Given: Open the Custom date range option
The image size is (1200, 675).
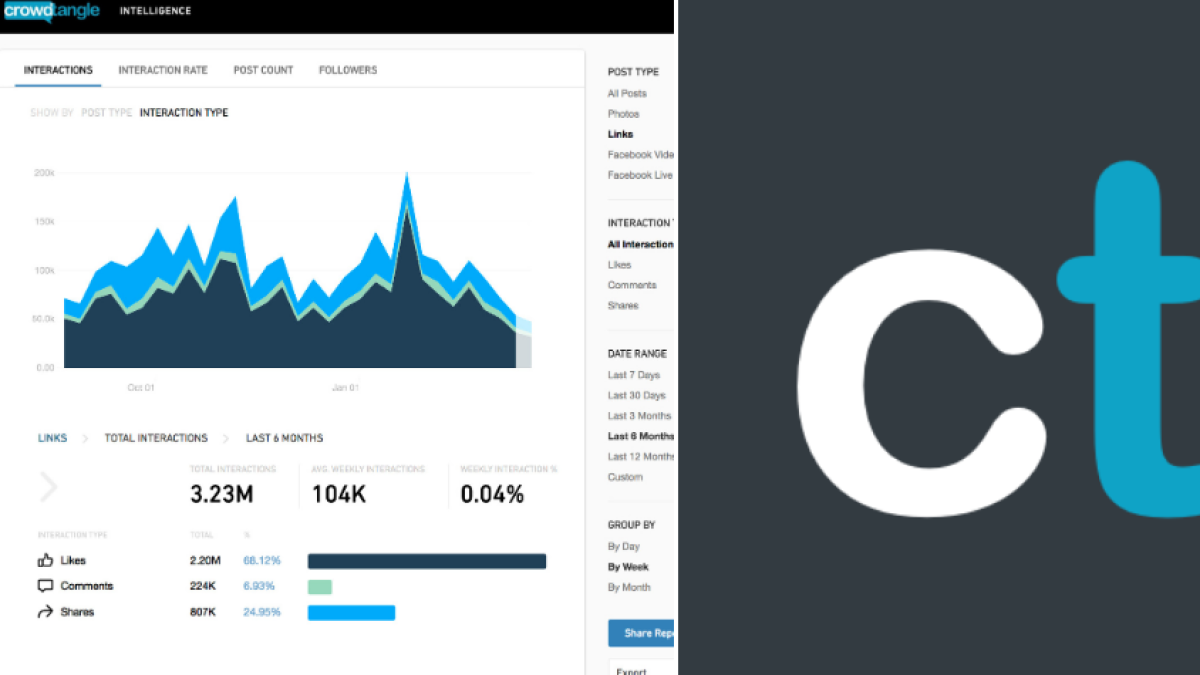Looking at the screenshot, I should 625,477.
